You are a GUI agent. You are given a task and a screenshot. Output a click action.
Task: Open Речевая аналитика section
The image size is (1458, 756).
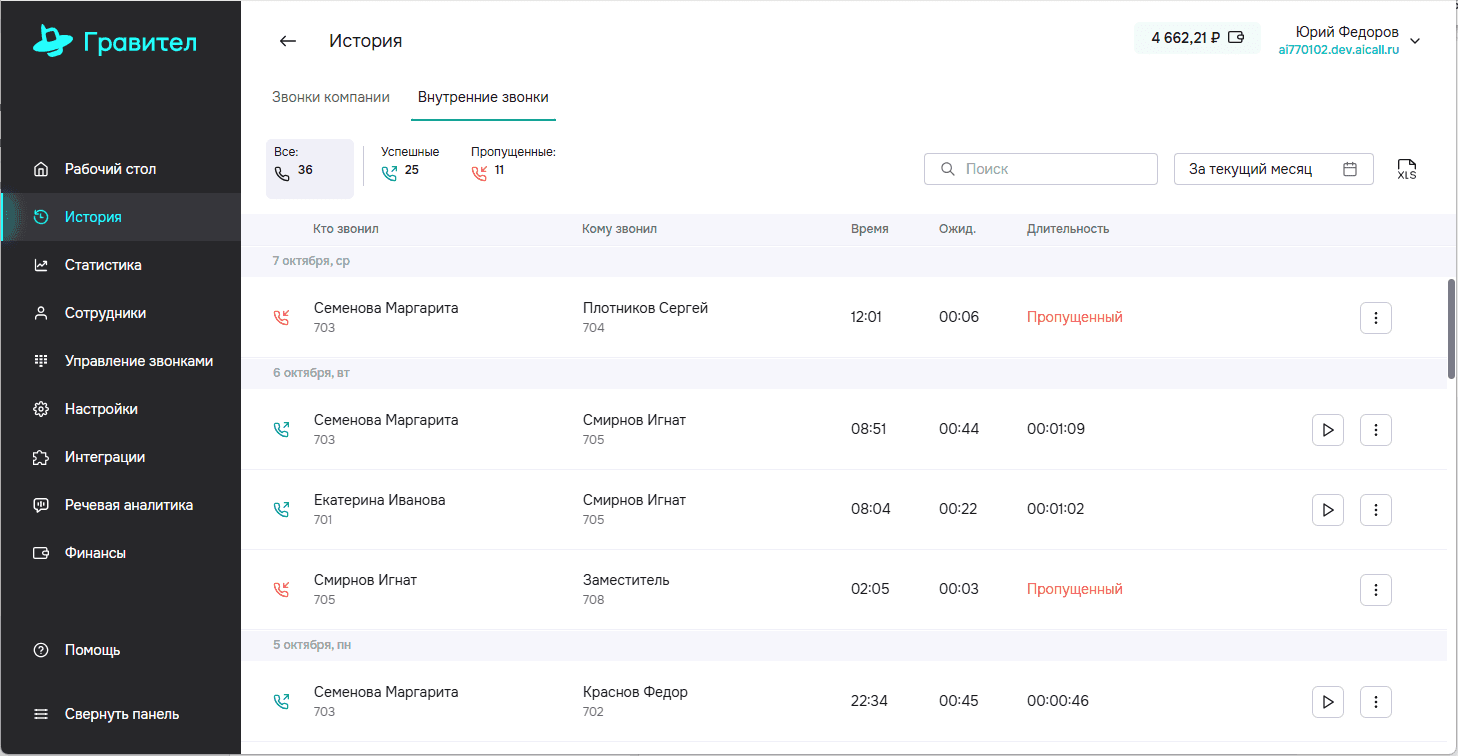pyautogui.click(x=121, y=505)
